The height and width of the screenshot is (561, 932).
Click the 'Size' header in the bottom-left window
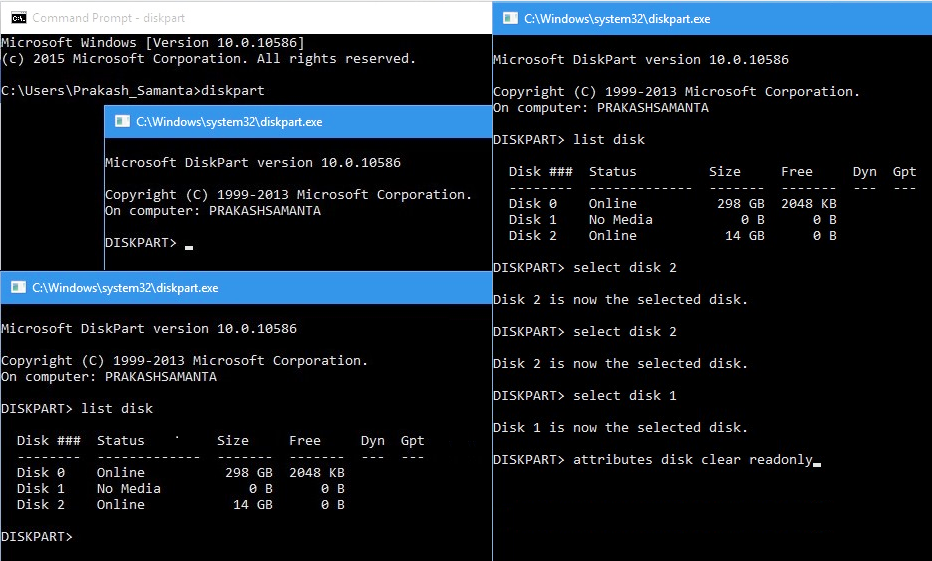point(233,440)
